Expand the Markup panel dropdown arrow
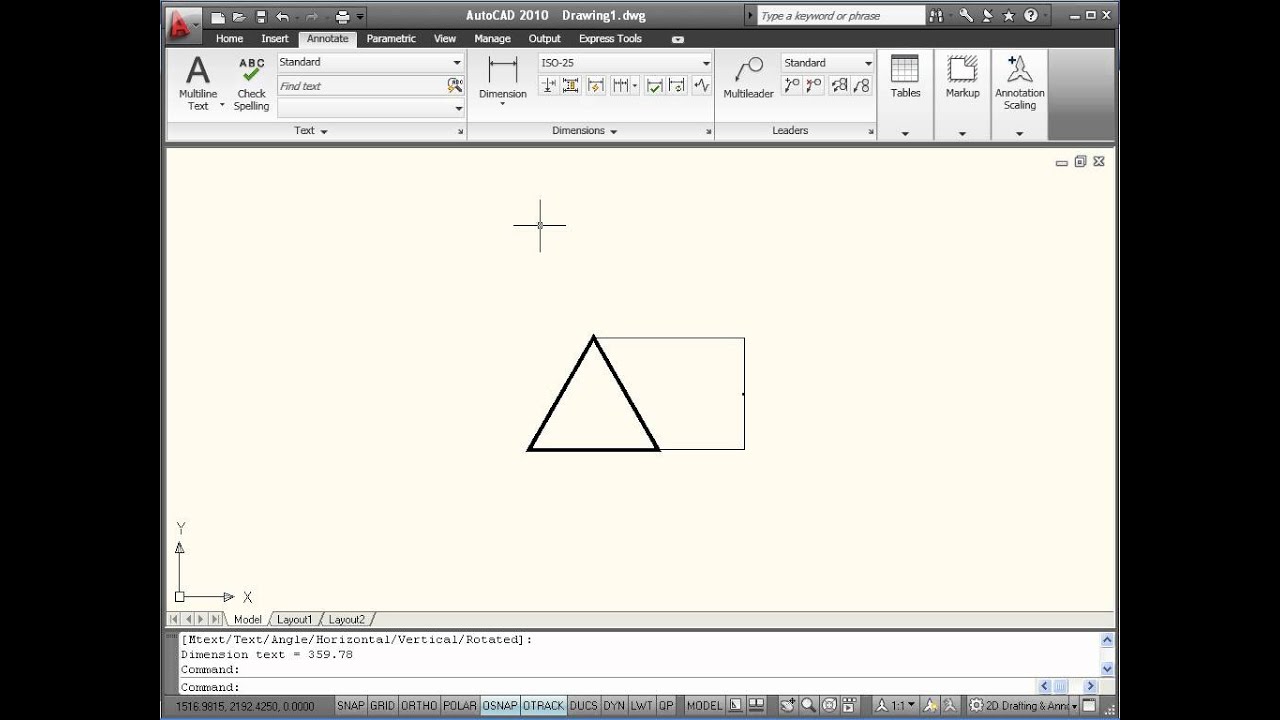1280x720 pixels. [962, 133]
